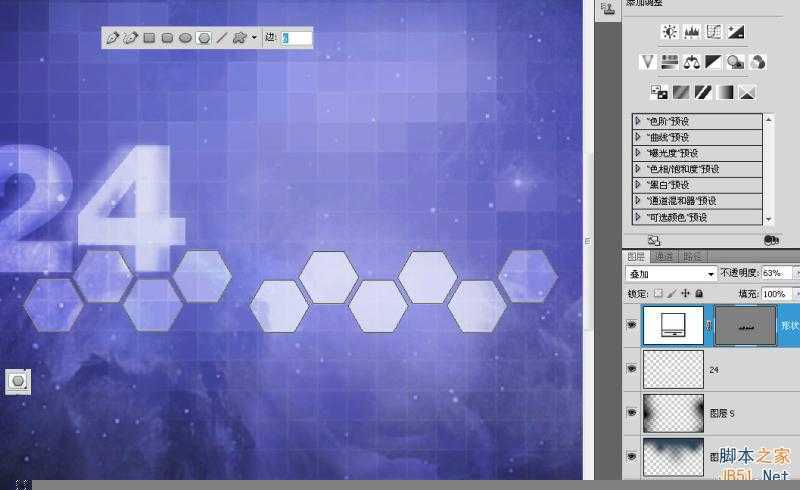Click the polygon tool icon on left edge
Image resolution: width=800 pixels, height=490 pixels.
point(18,382)
